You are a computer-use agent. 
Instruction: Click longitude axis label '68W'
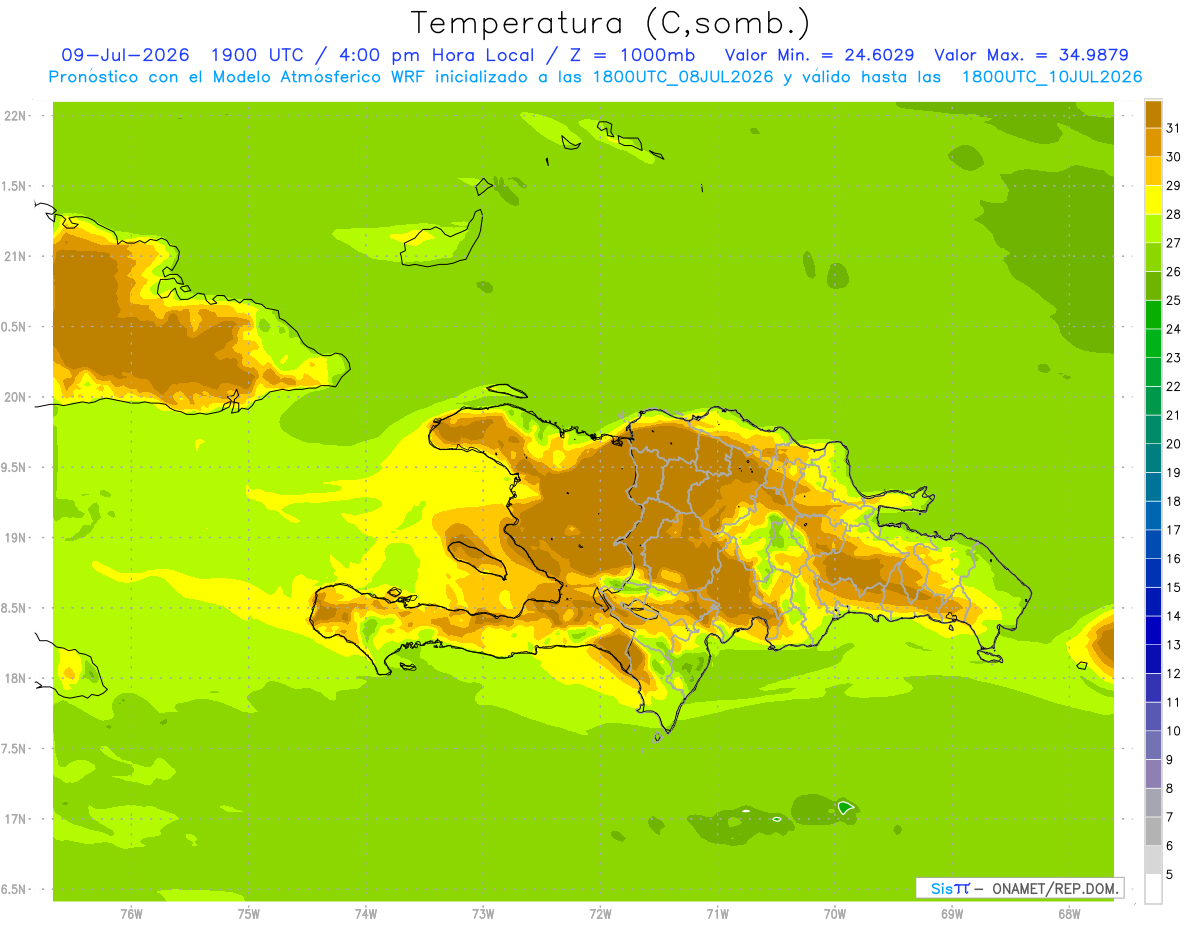(x=1069, y=914)
